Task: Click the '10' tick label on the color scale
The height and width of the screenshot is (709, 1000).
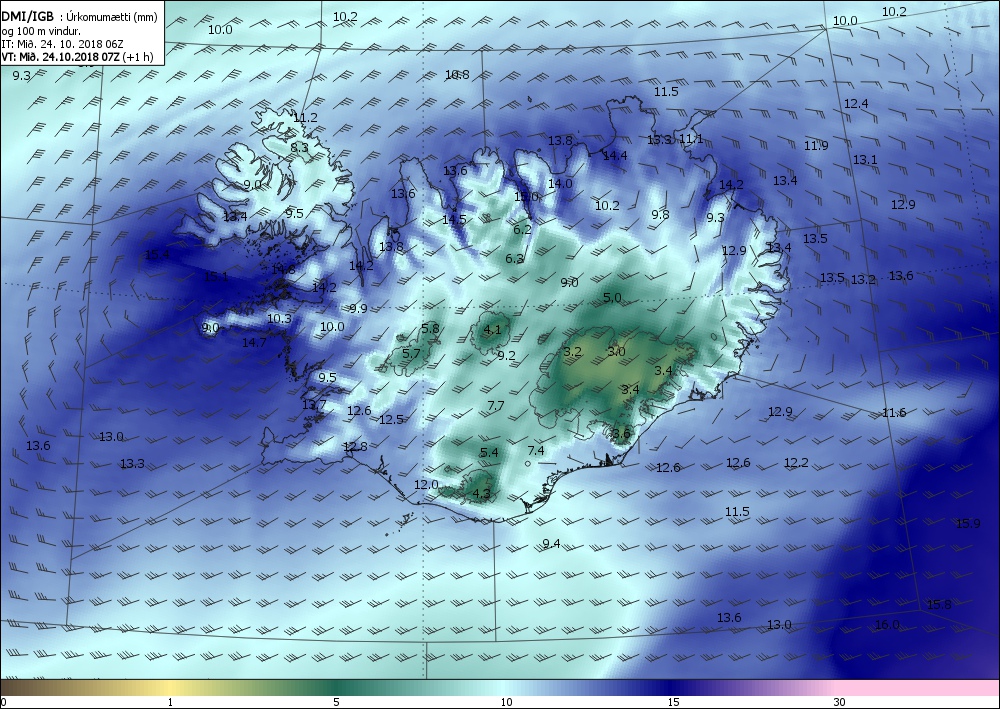Action: (x=506, y=702)
